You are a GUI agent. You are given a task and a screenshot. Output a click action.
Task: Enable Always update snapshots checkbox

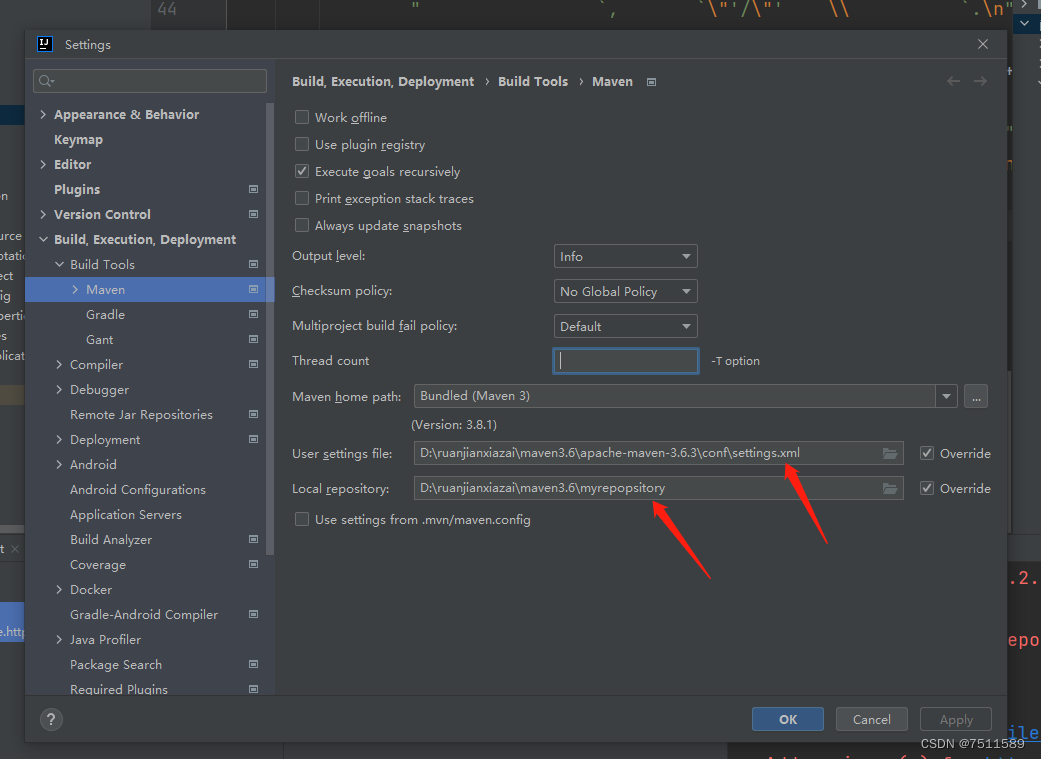(x=302, y=225)
